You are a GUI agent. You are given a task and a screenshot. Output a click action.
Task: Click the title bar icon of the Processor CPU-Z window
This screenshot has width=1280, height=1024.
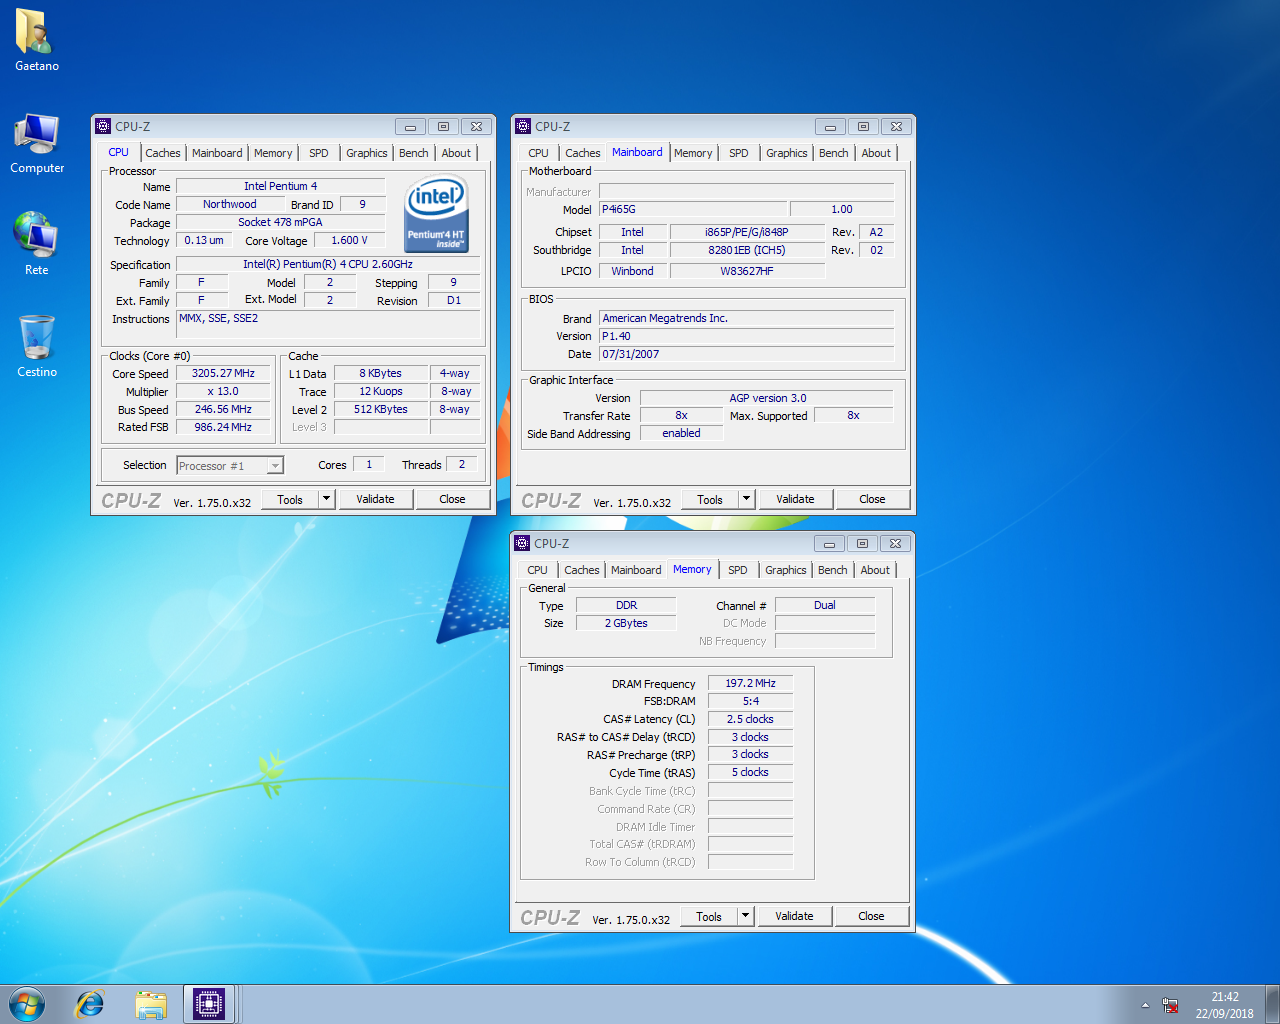click(103, 127)
